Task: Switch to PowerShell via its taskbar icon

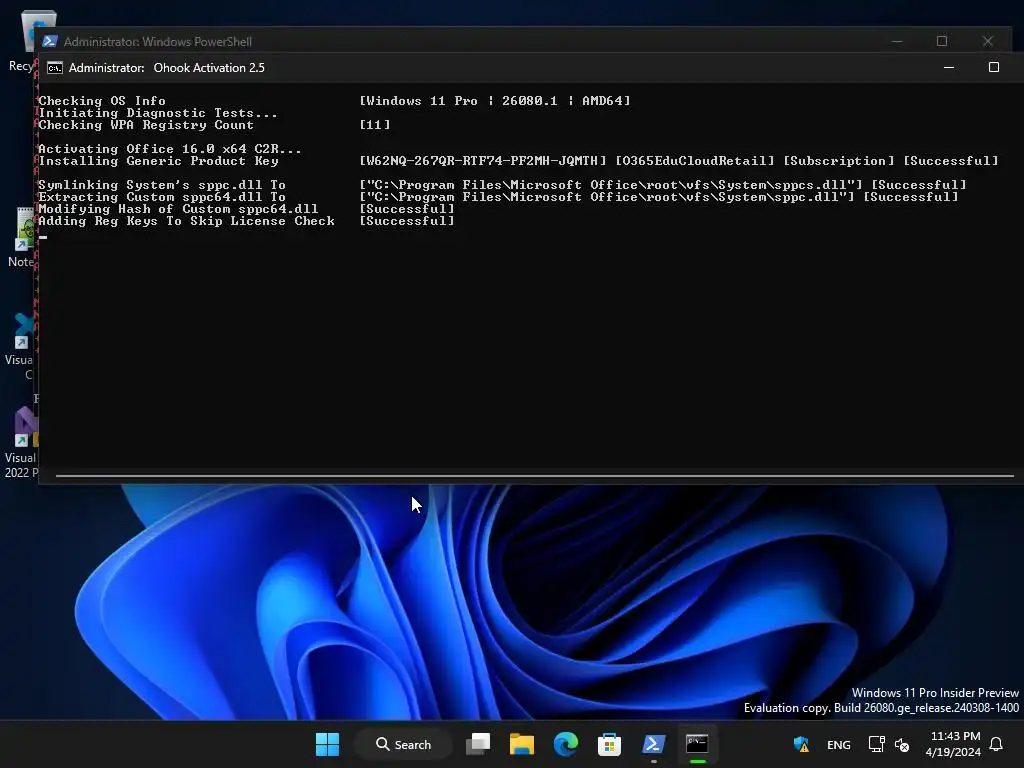Action: [653, 744]
